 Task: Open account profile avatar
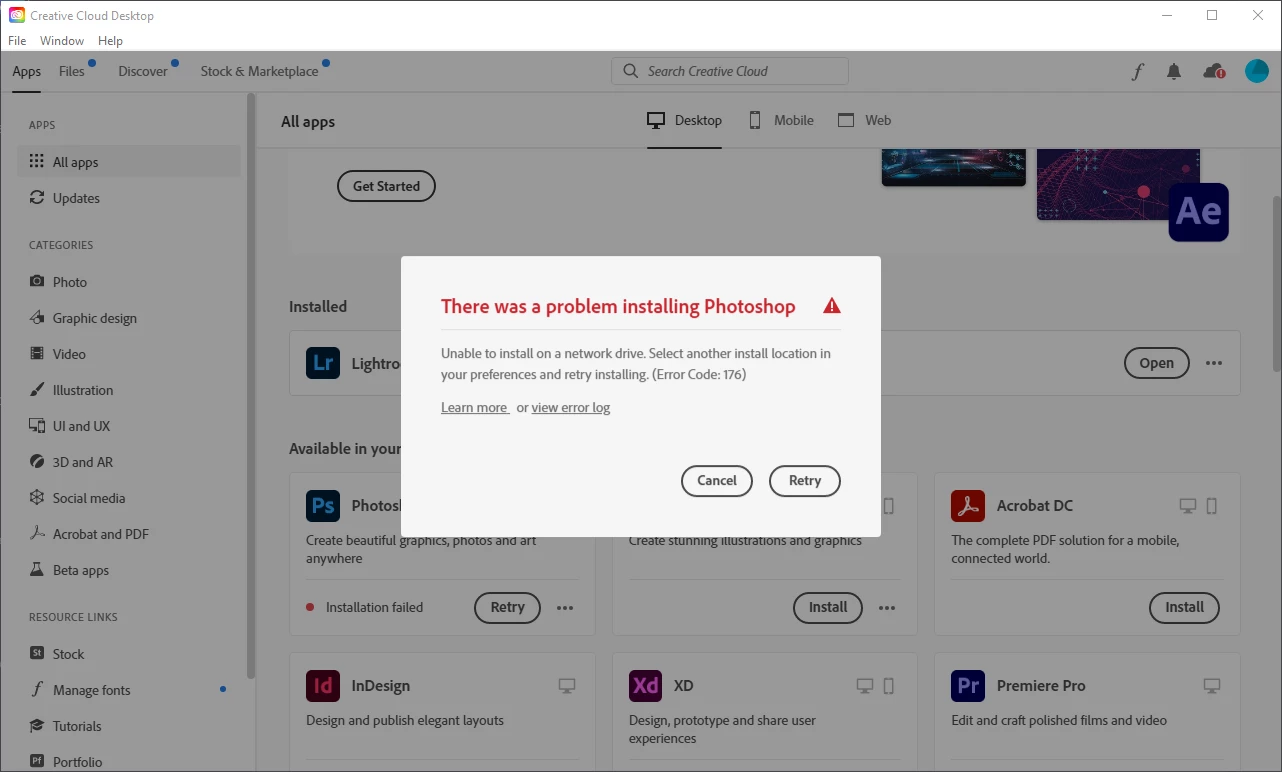(x=1257, y=71)
